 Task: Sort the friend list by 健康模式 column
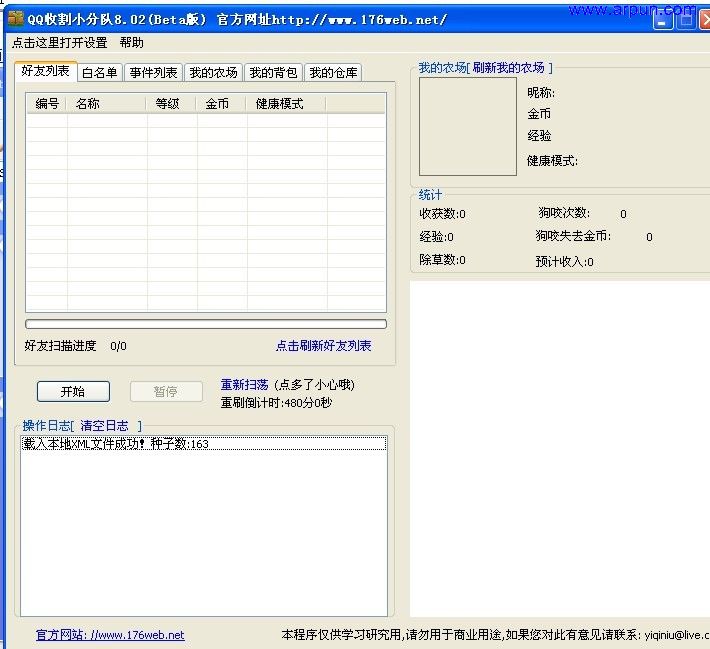tap(287, 104)
